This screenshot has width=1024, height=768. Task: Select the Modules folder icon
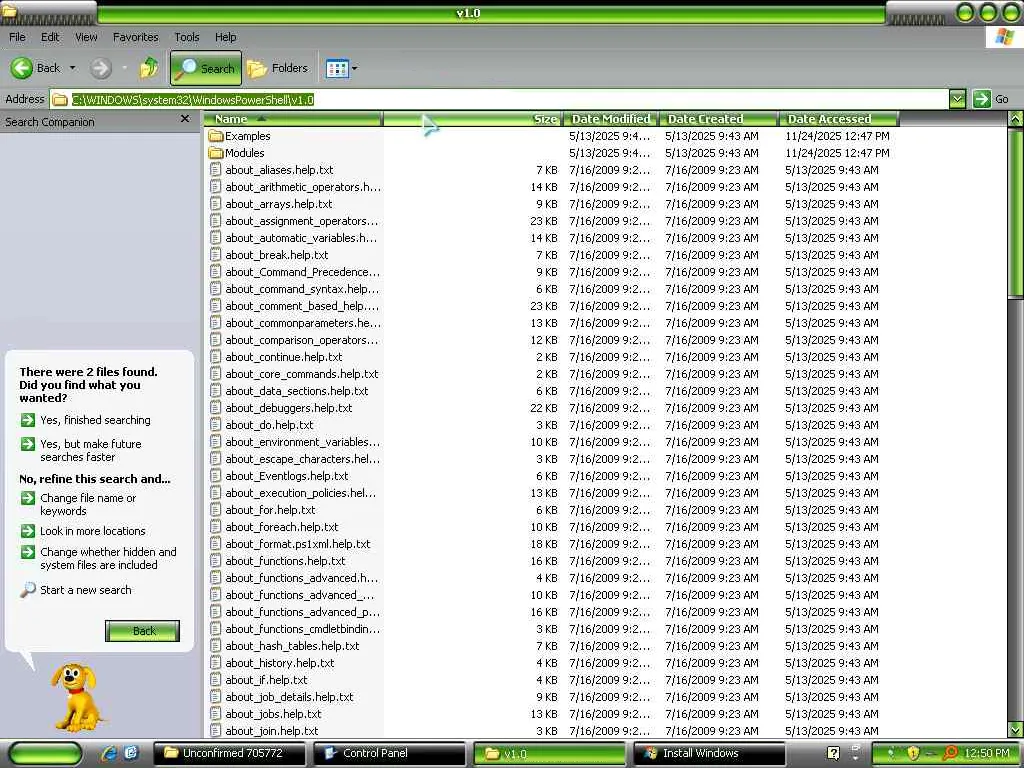(x=216, y=153)
